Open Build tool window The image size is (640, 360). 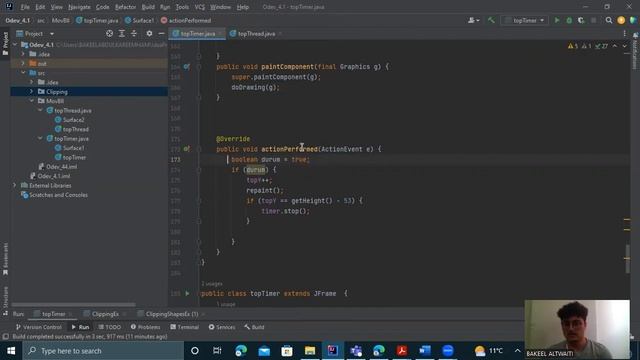[254, 327]
